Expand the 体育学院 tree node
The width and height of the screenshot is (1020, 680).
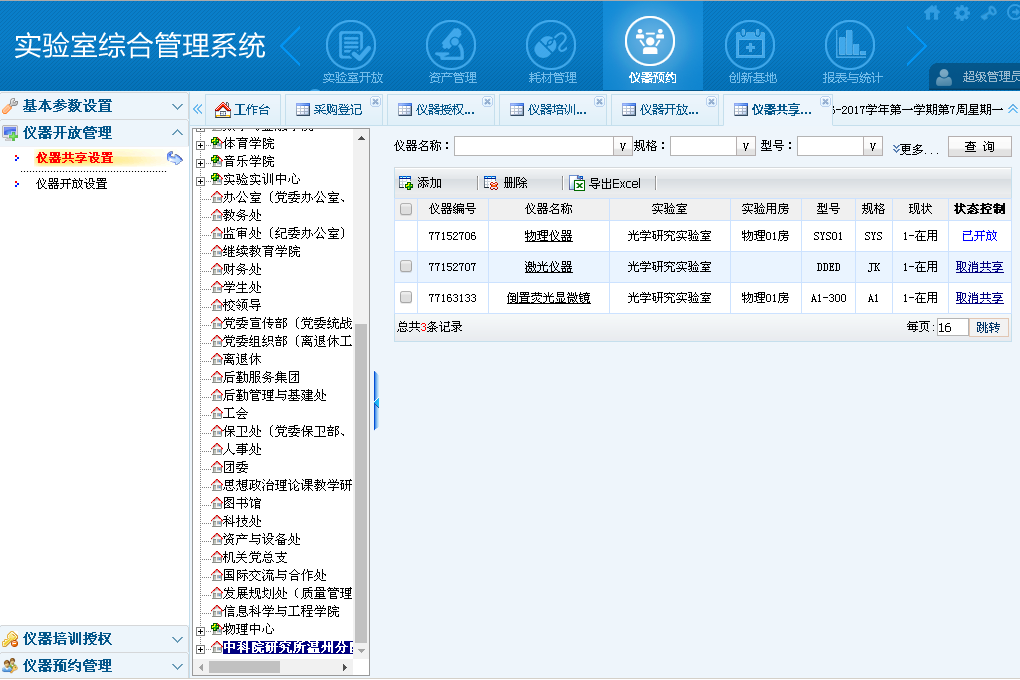coord(200,144)
